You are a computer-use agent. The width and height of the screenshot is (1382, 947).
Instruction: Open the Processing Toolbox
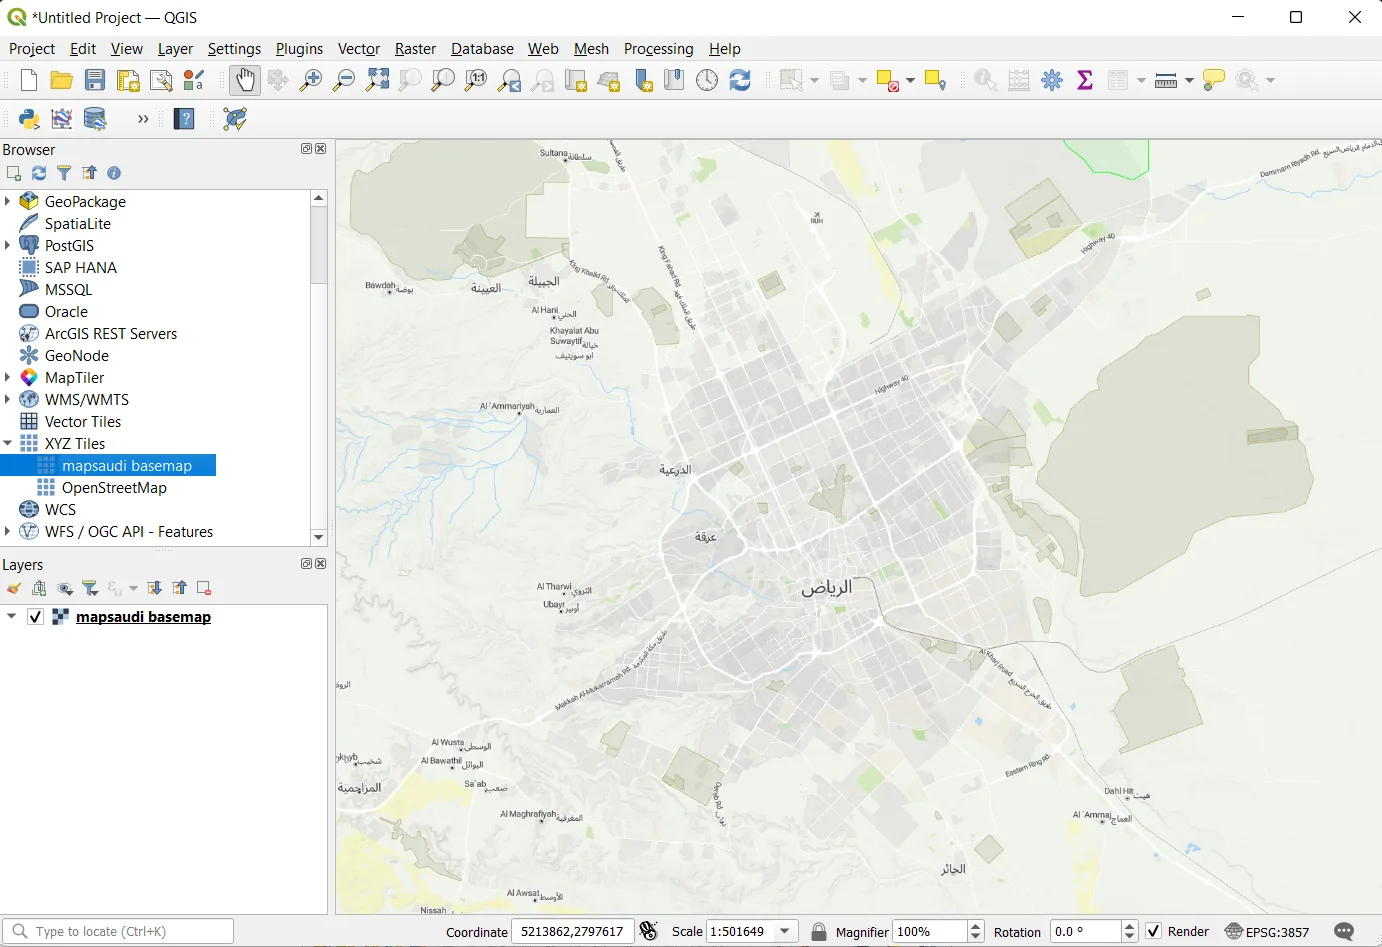pos(1052,80)
